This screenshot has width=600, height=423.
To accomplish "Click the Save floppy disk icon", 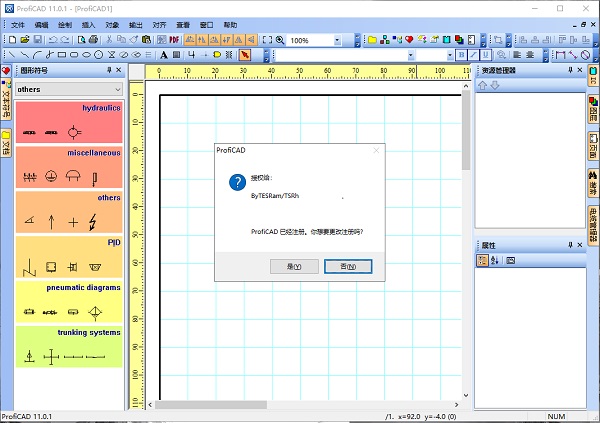I will [38, 40].
